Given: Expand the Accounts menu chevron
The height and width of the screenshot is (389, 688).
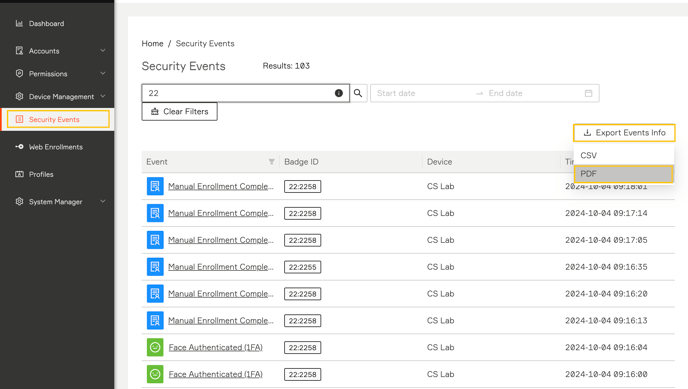Looking at the screenshot, I should pyautogui.click(x=103, y=50).
